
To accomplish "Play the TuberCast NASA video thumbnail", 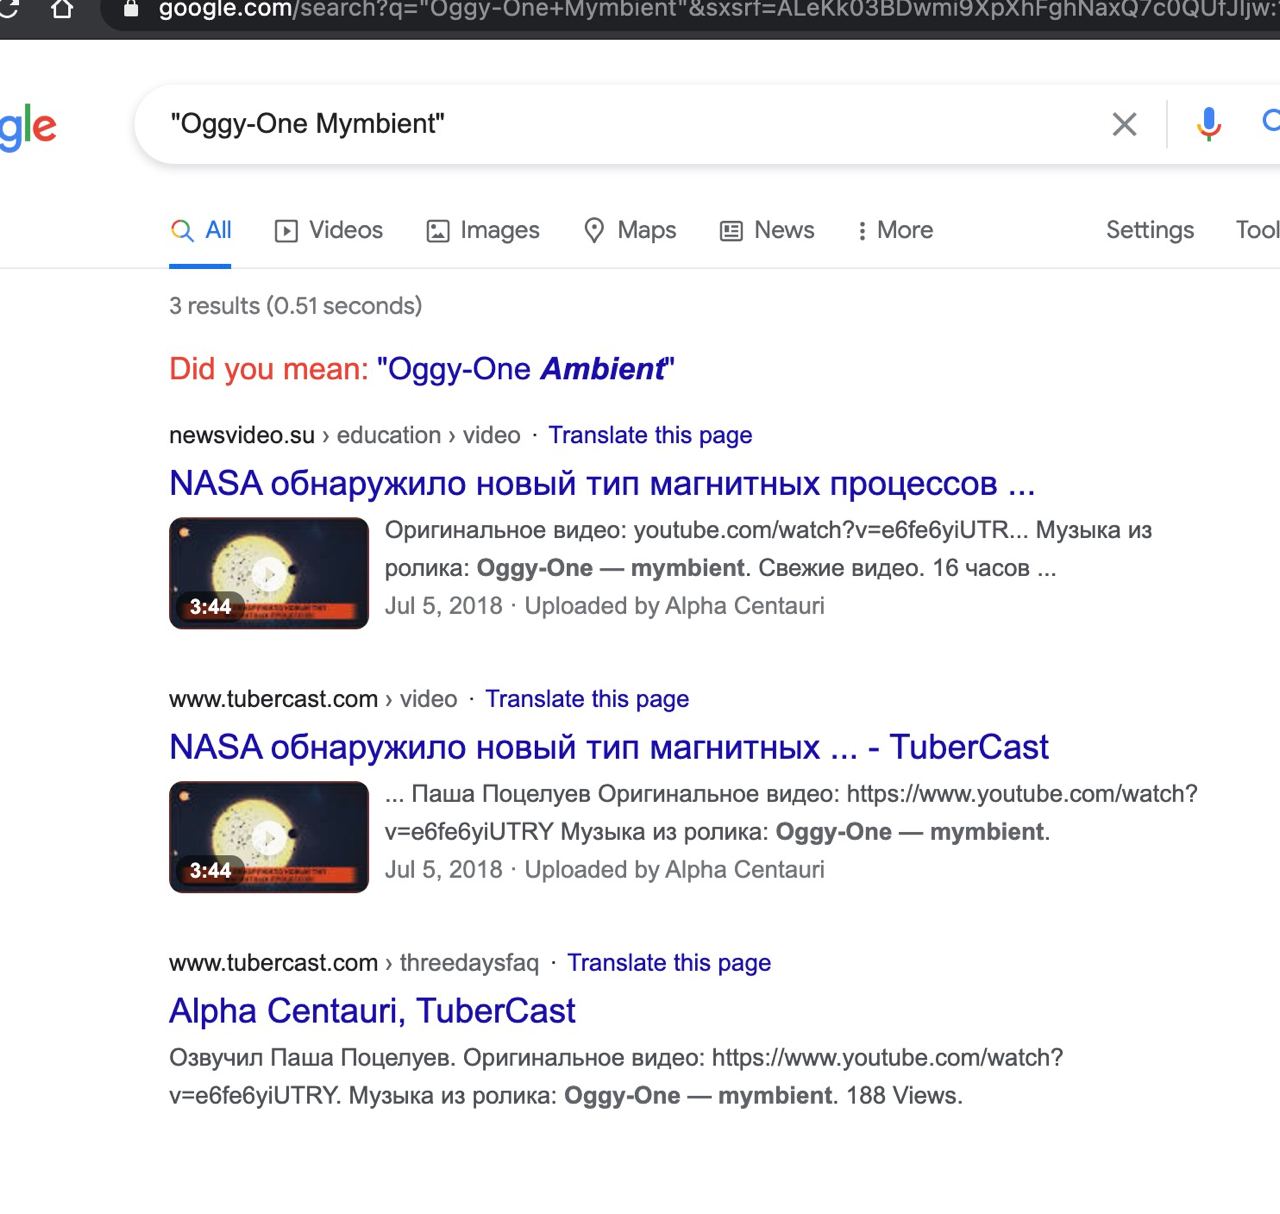I will tap(269, 837).
